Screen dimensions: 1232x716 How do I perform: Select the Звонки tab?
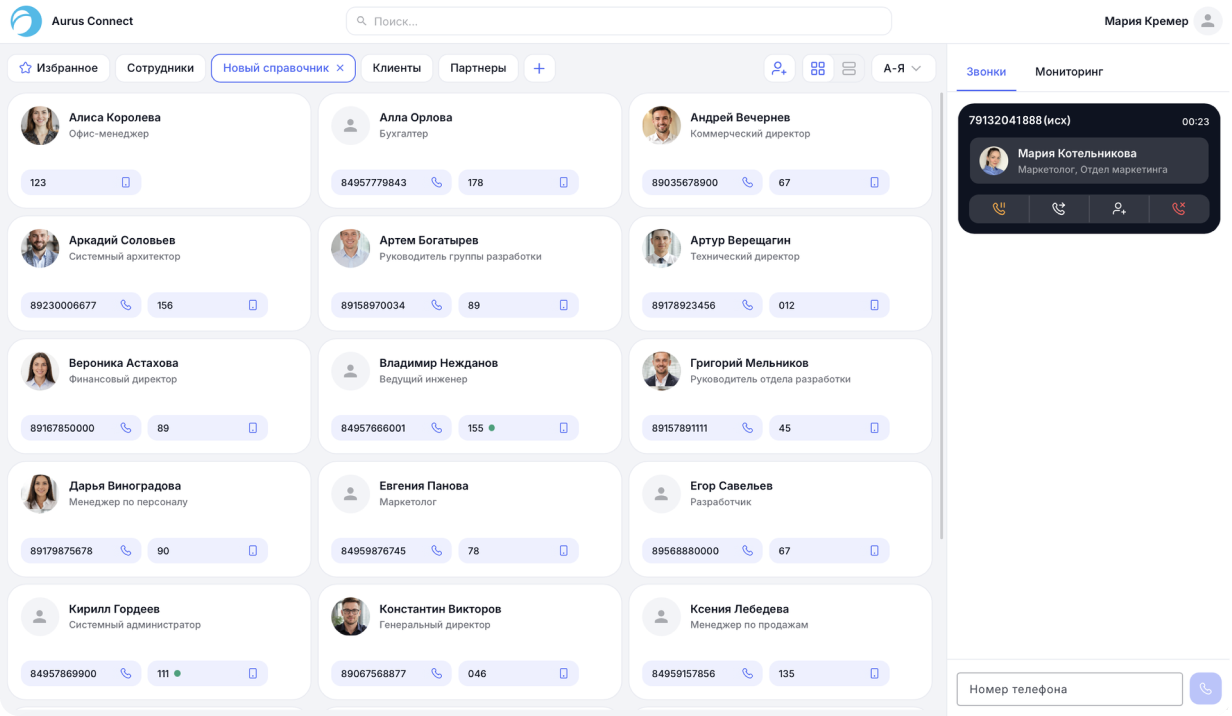coord(986,72)
